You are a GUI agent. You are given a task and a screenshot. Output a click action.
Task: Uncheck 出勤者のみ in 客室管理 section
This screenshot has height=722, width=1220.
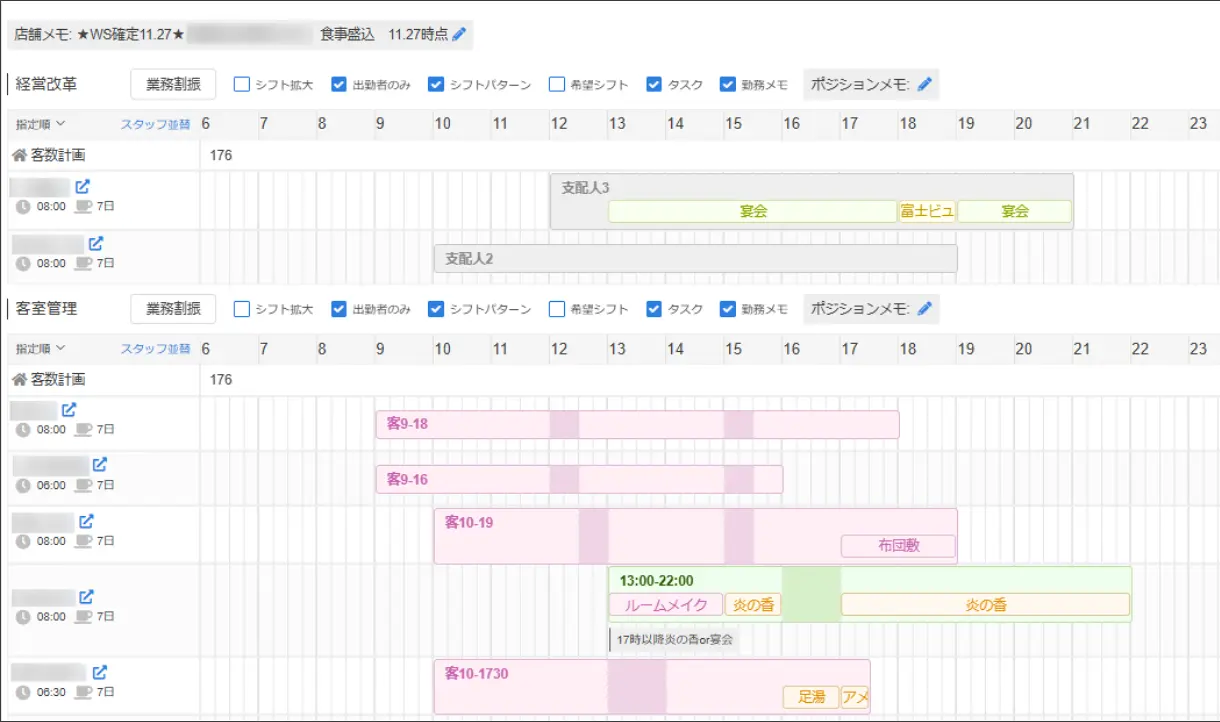[339, 309]
